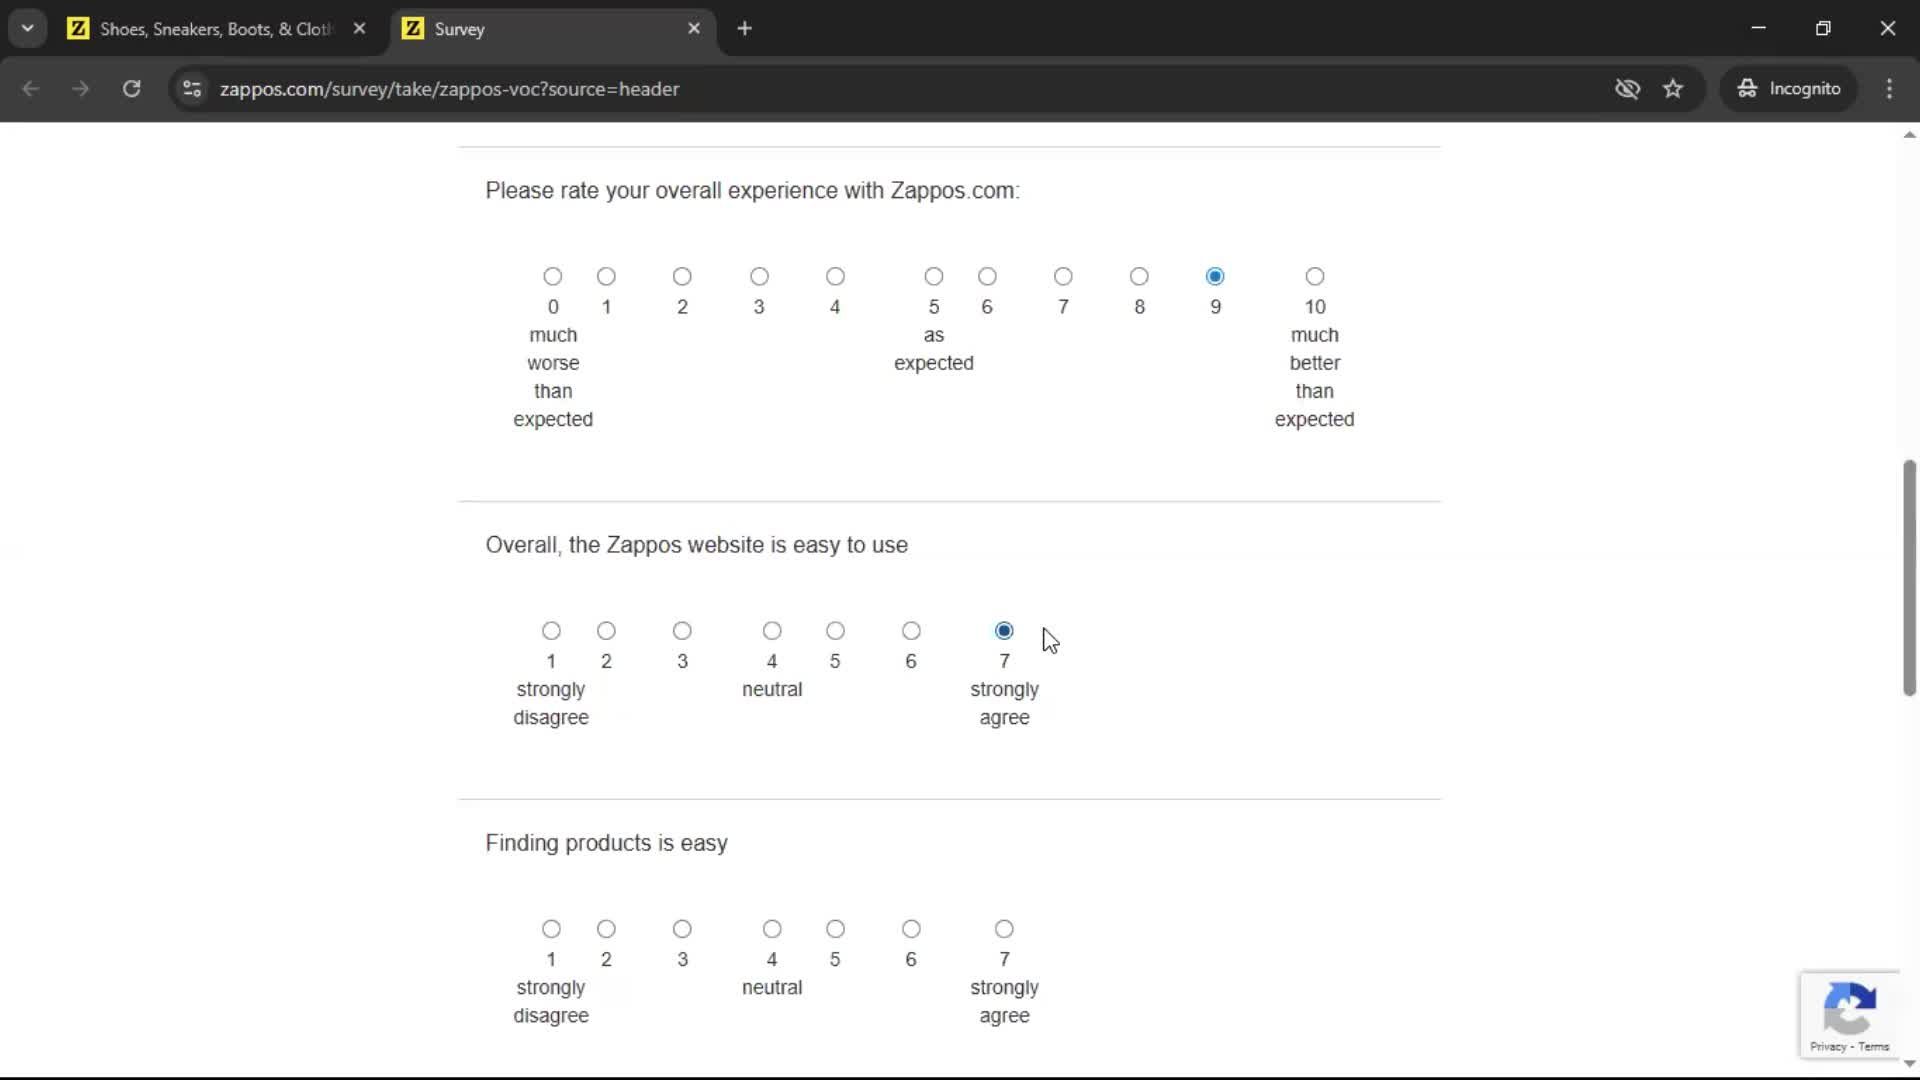Open reCAPTCHA Terms link

coord(1874,1047)
